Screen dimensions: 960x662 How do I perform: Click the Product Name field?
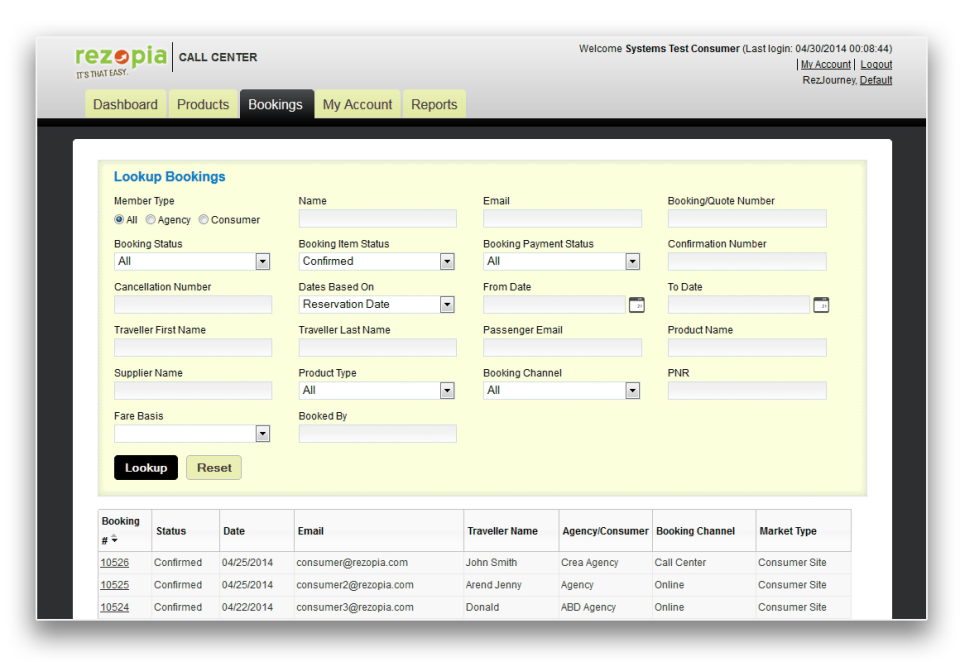(x=747, y=348)
